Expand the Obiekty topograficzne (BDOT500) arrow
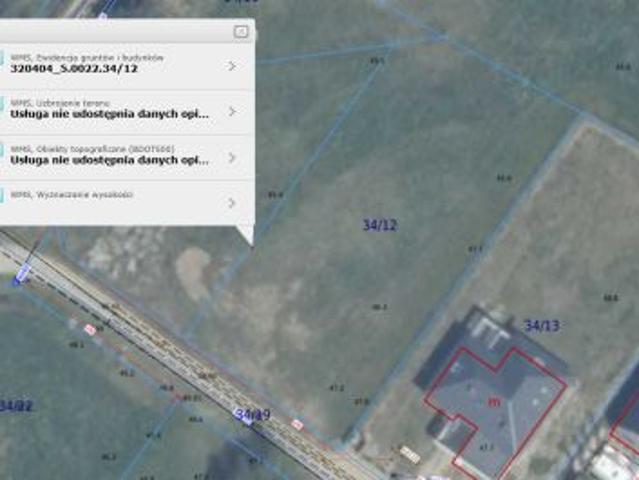Viewport: 639px width, 480px height. tap(232, 157)
